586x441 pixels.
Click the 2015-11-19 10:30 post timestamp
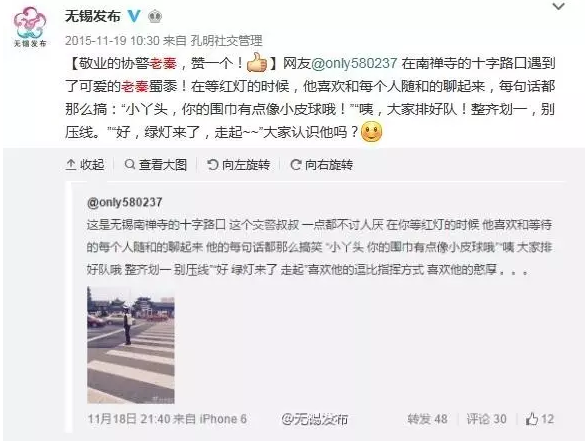tap(112, 40)
